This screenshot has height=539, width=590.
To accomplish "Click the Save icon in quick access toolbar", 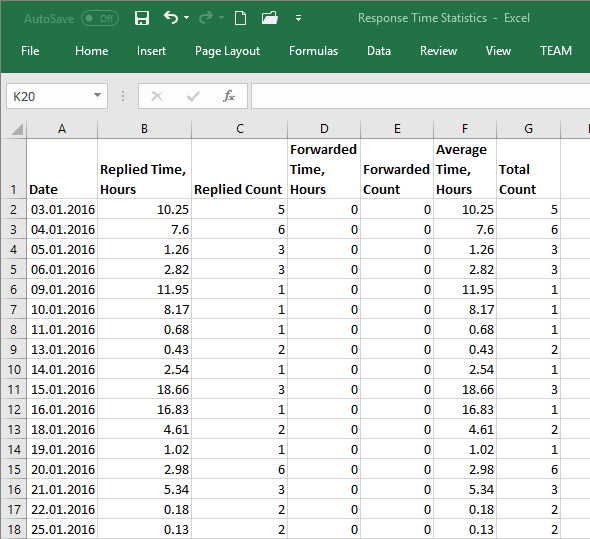I will click(x=142, y=18).
